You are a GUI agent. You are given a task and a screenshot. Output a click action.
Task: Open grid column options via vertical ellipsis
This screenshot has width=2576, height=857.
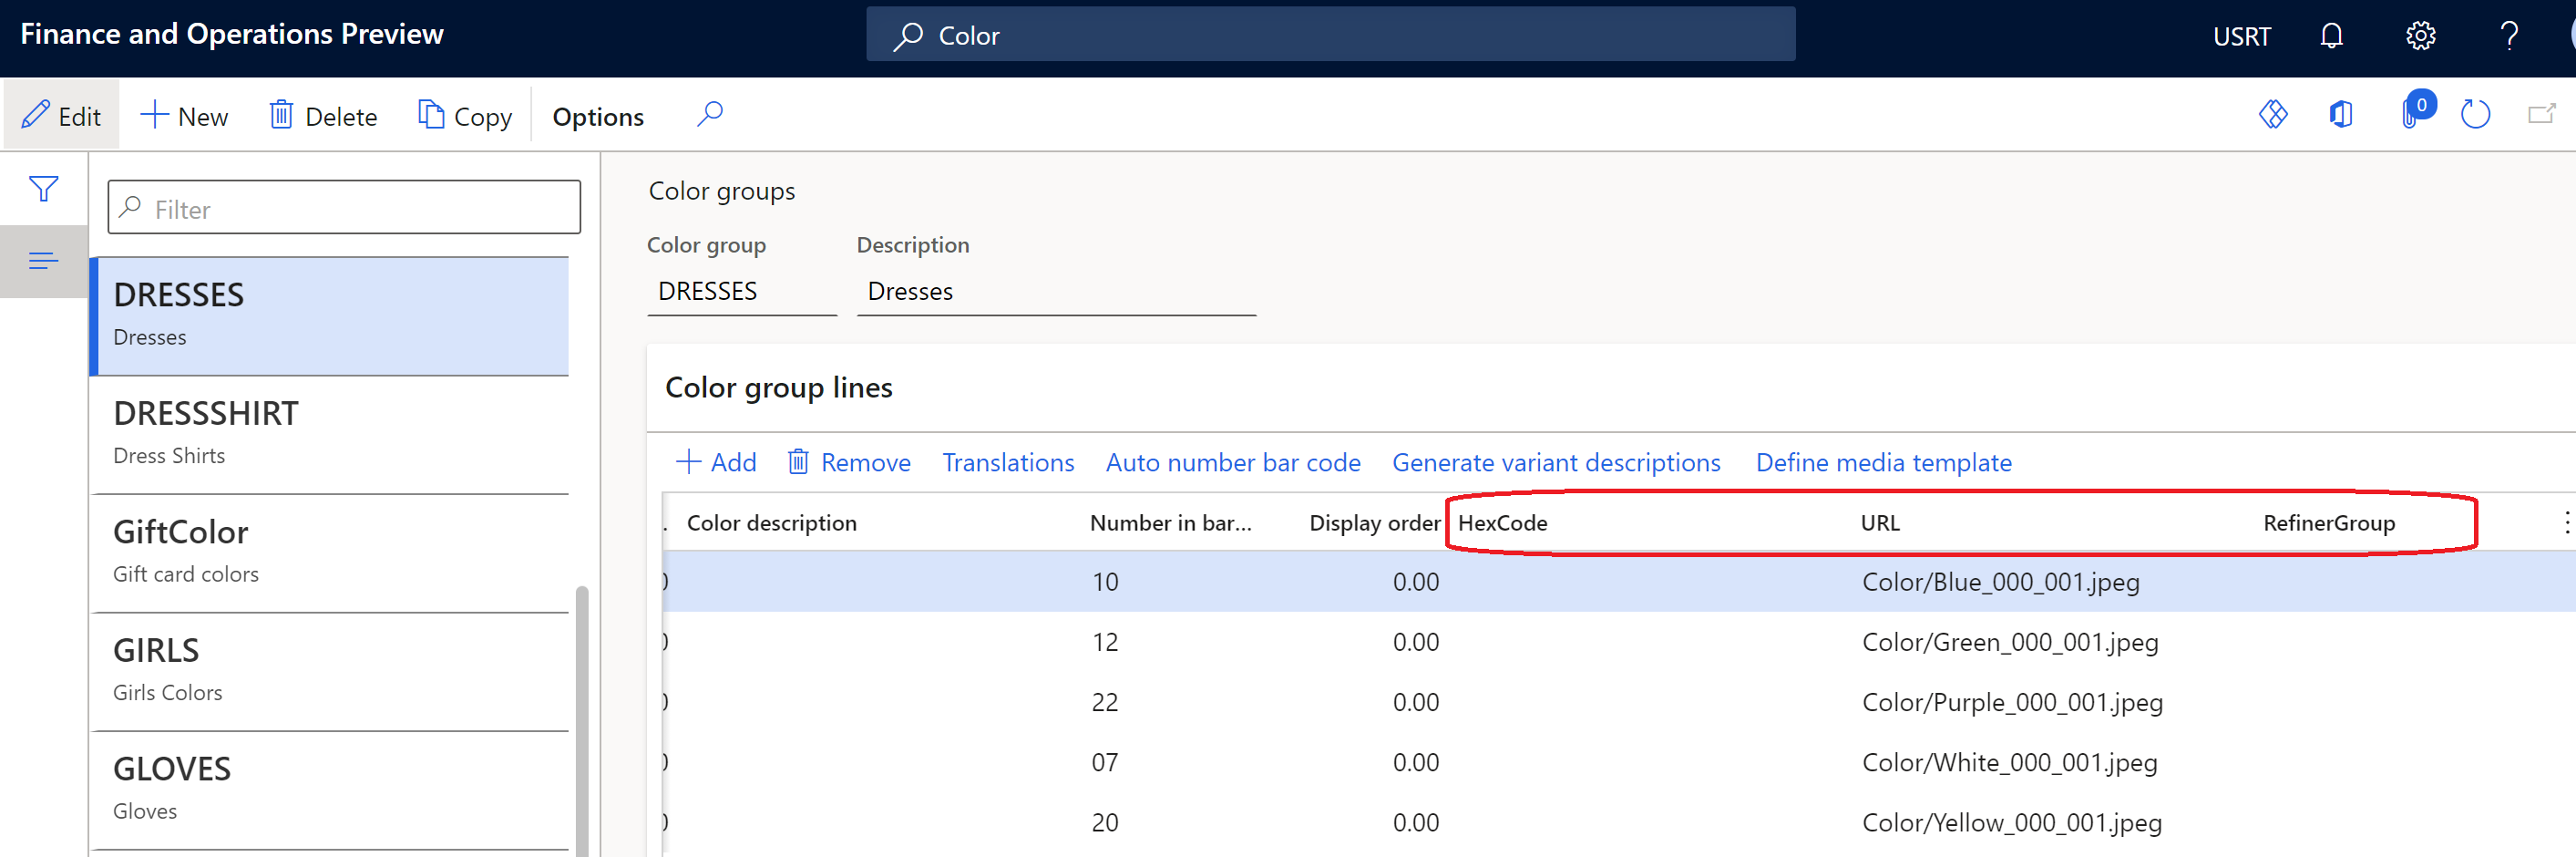click(2566, 521)
